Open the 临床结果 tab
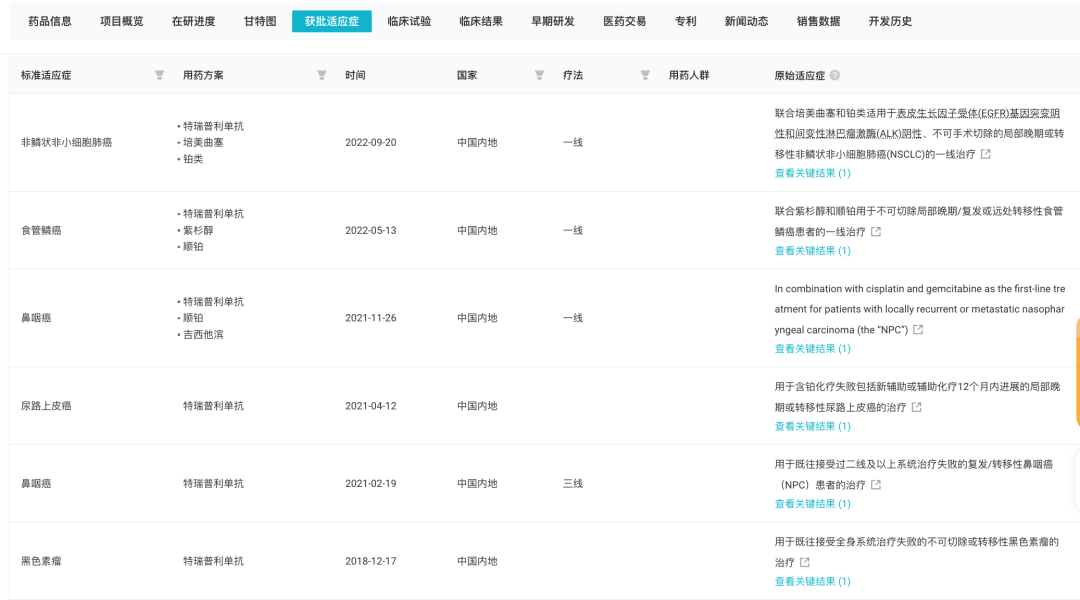This screenshot has height=600, width=1080. (x=481, y=21)
